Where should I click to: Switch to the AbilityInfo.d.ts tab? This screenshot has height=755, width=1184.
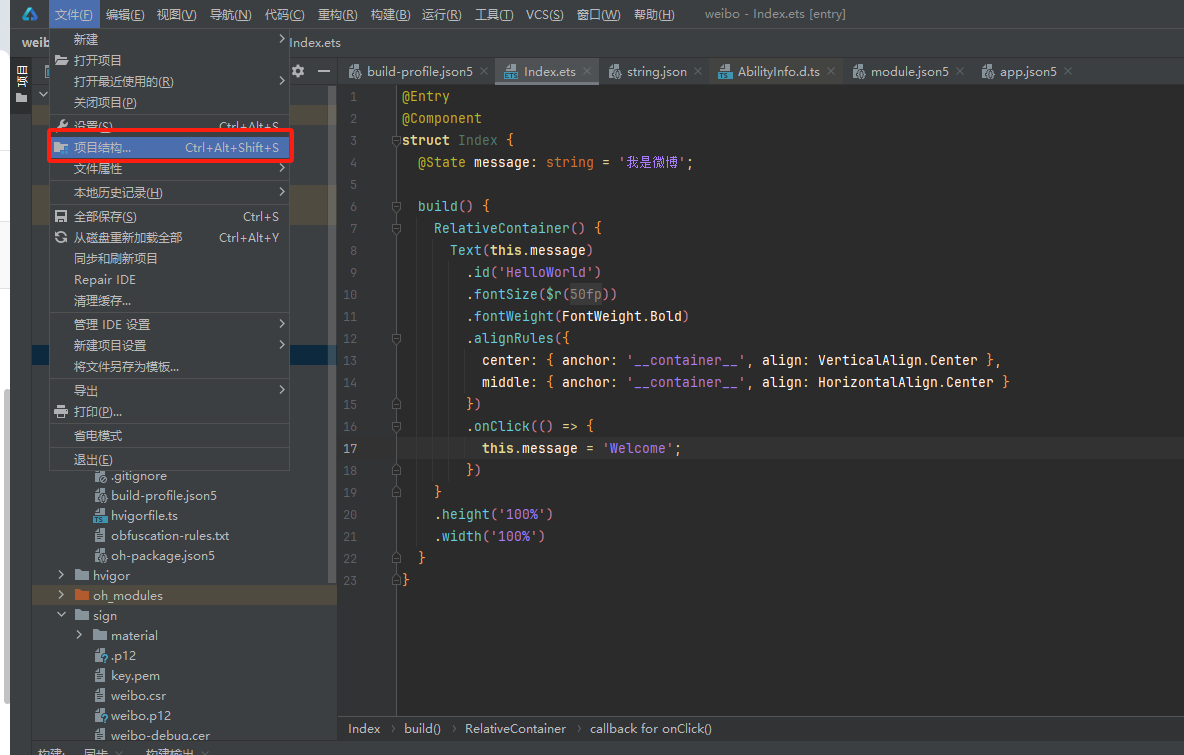(x=779, y=71)
